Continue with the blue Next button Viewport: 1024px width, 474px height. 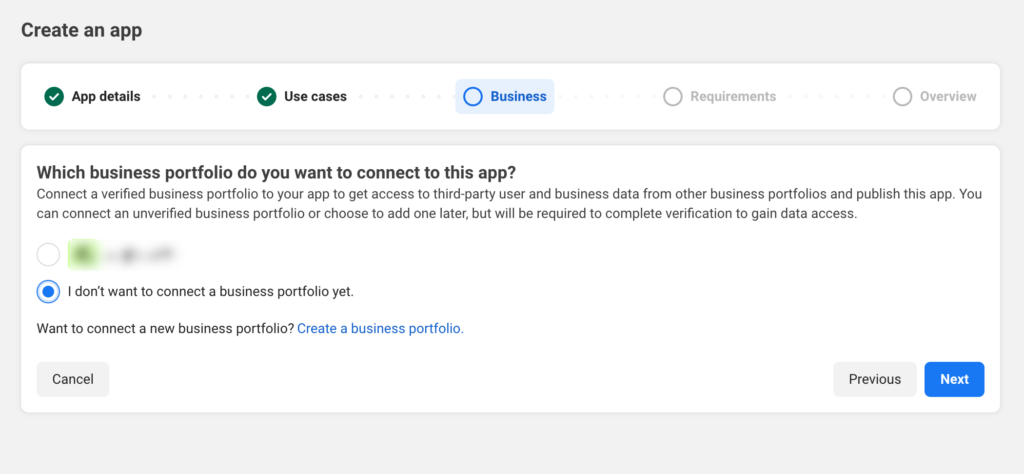954,379
